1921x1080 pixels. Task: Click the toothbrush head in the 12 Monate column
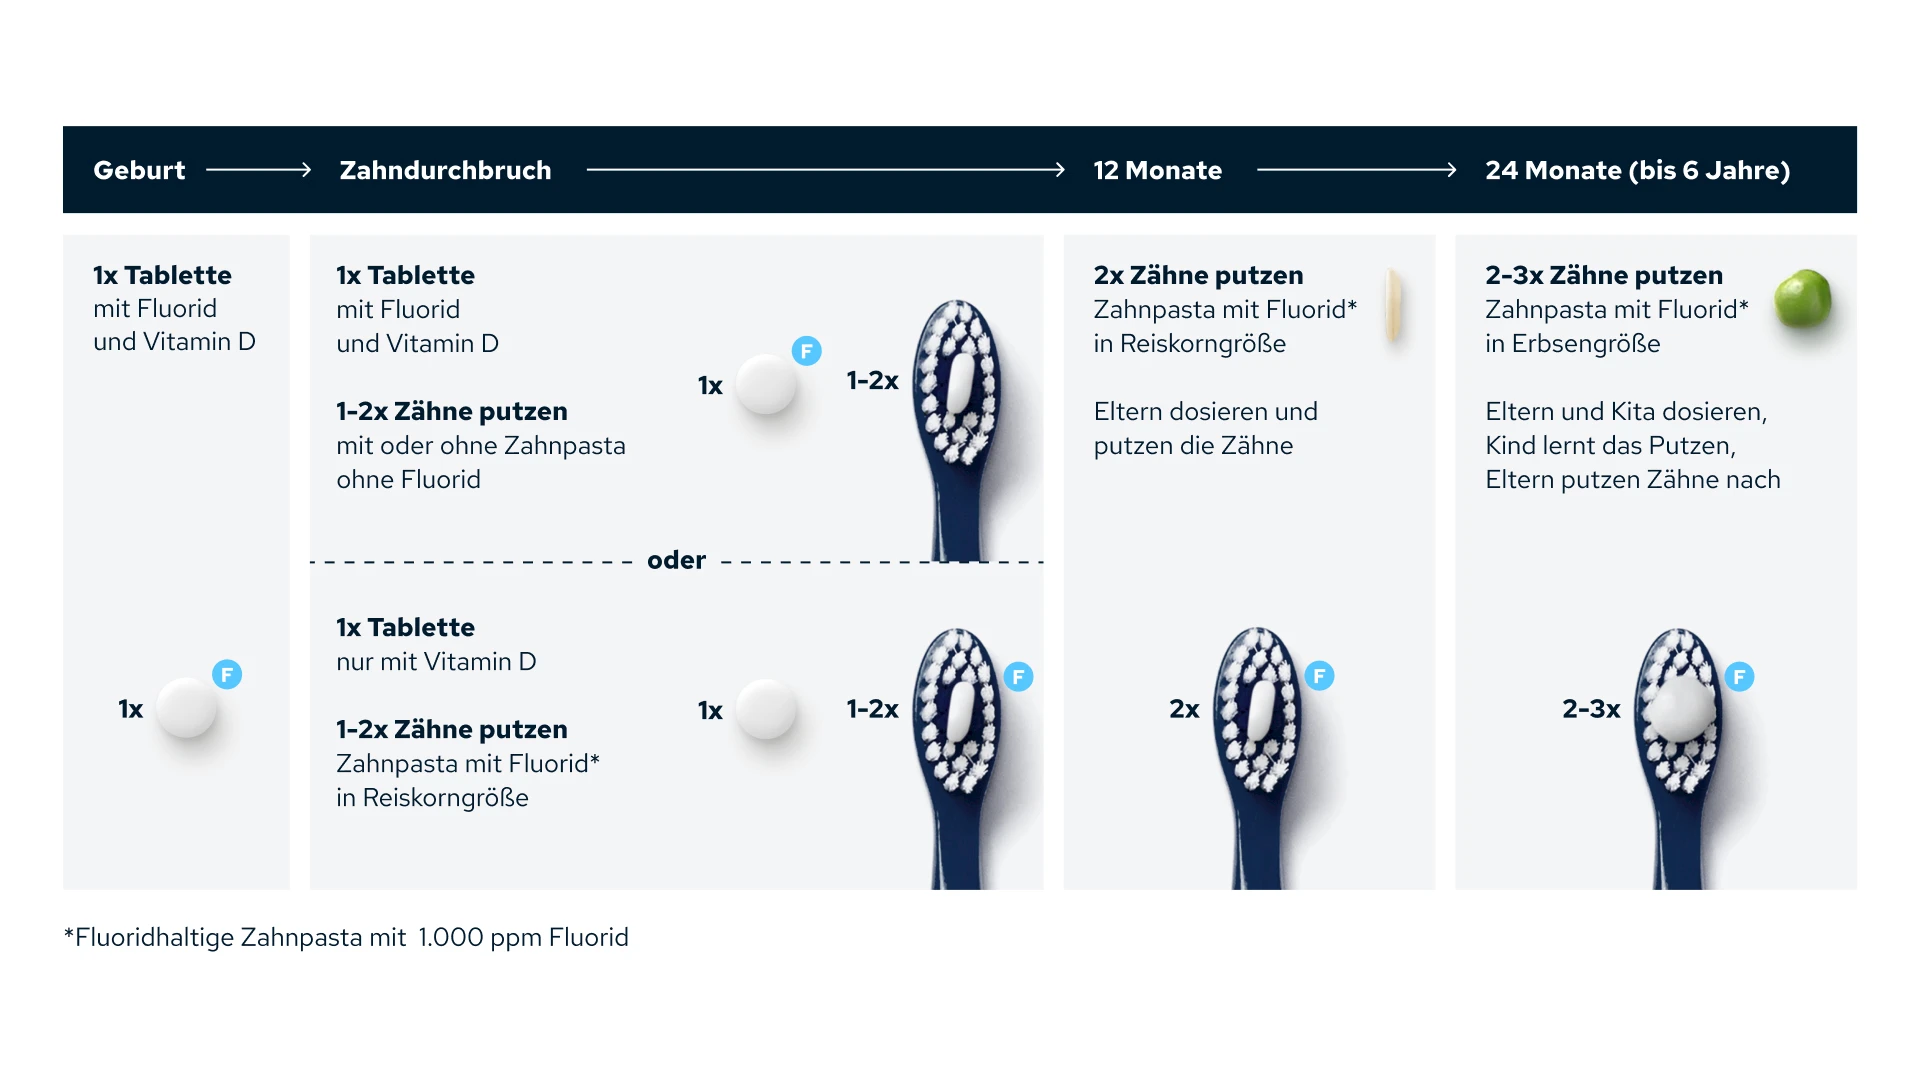click(1257, 709)
